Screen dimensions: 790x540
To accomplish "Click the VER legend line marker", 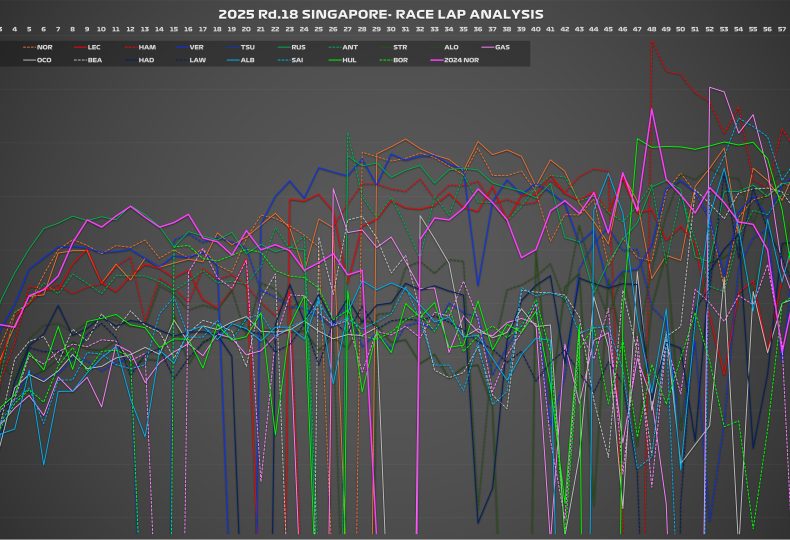I will 180,47.
